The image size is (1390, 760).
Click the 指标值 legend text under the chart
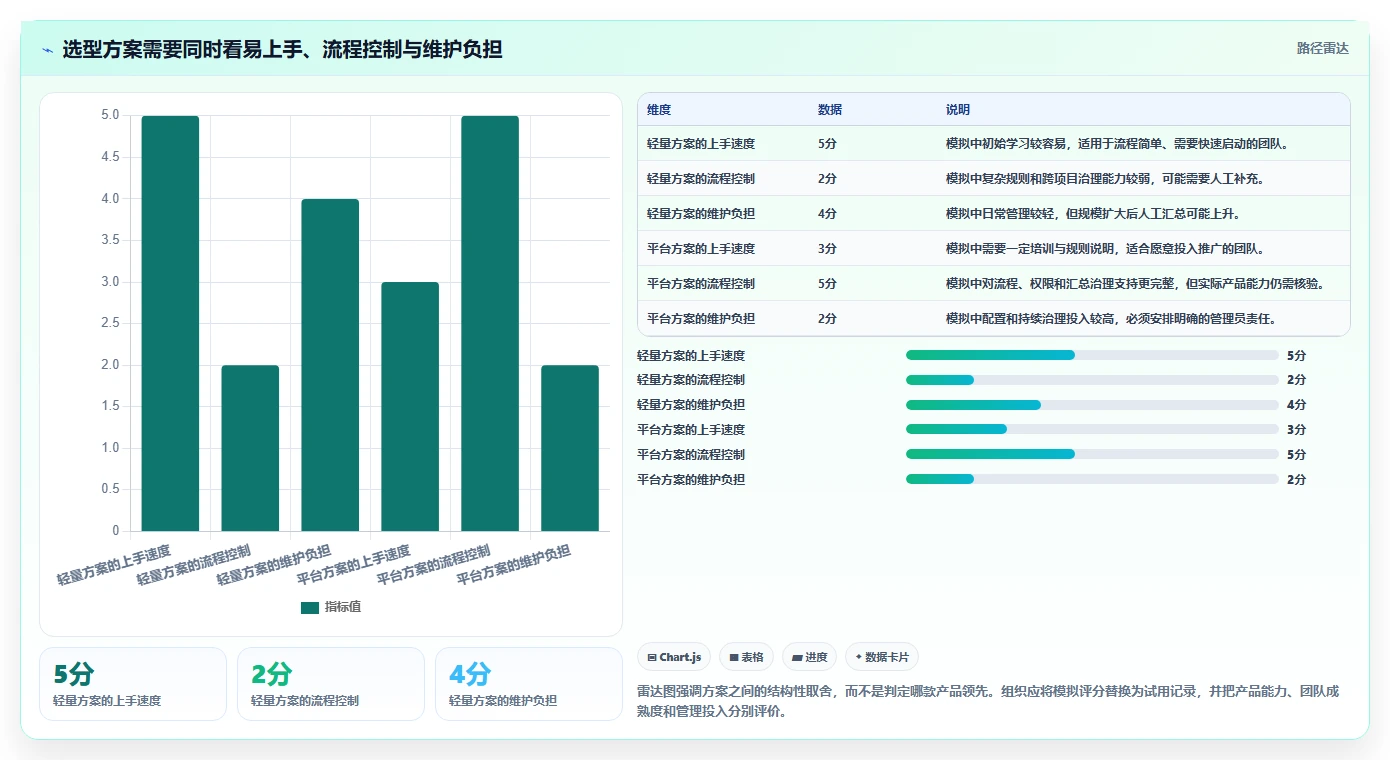tap(343, 608)
